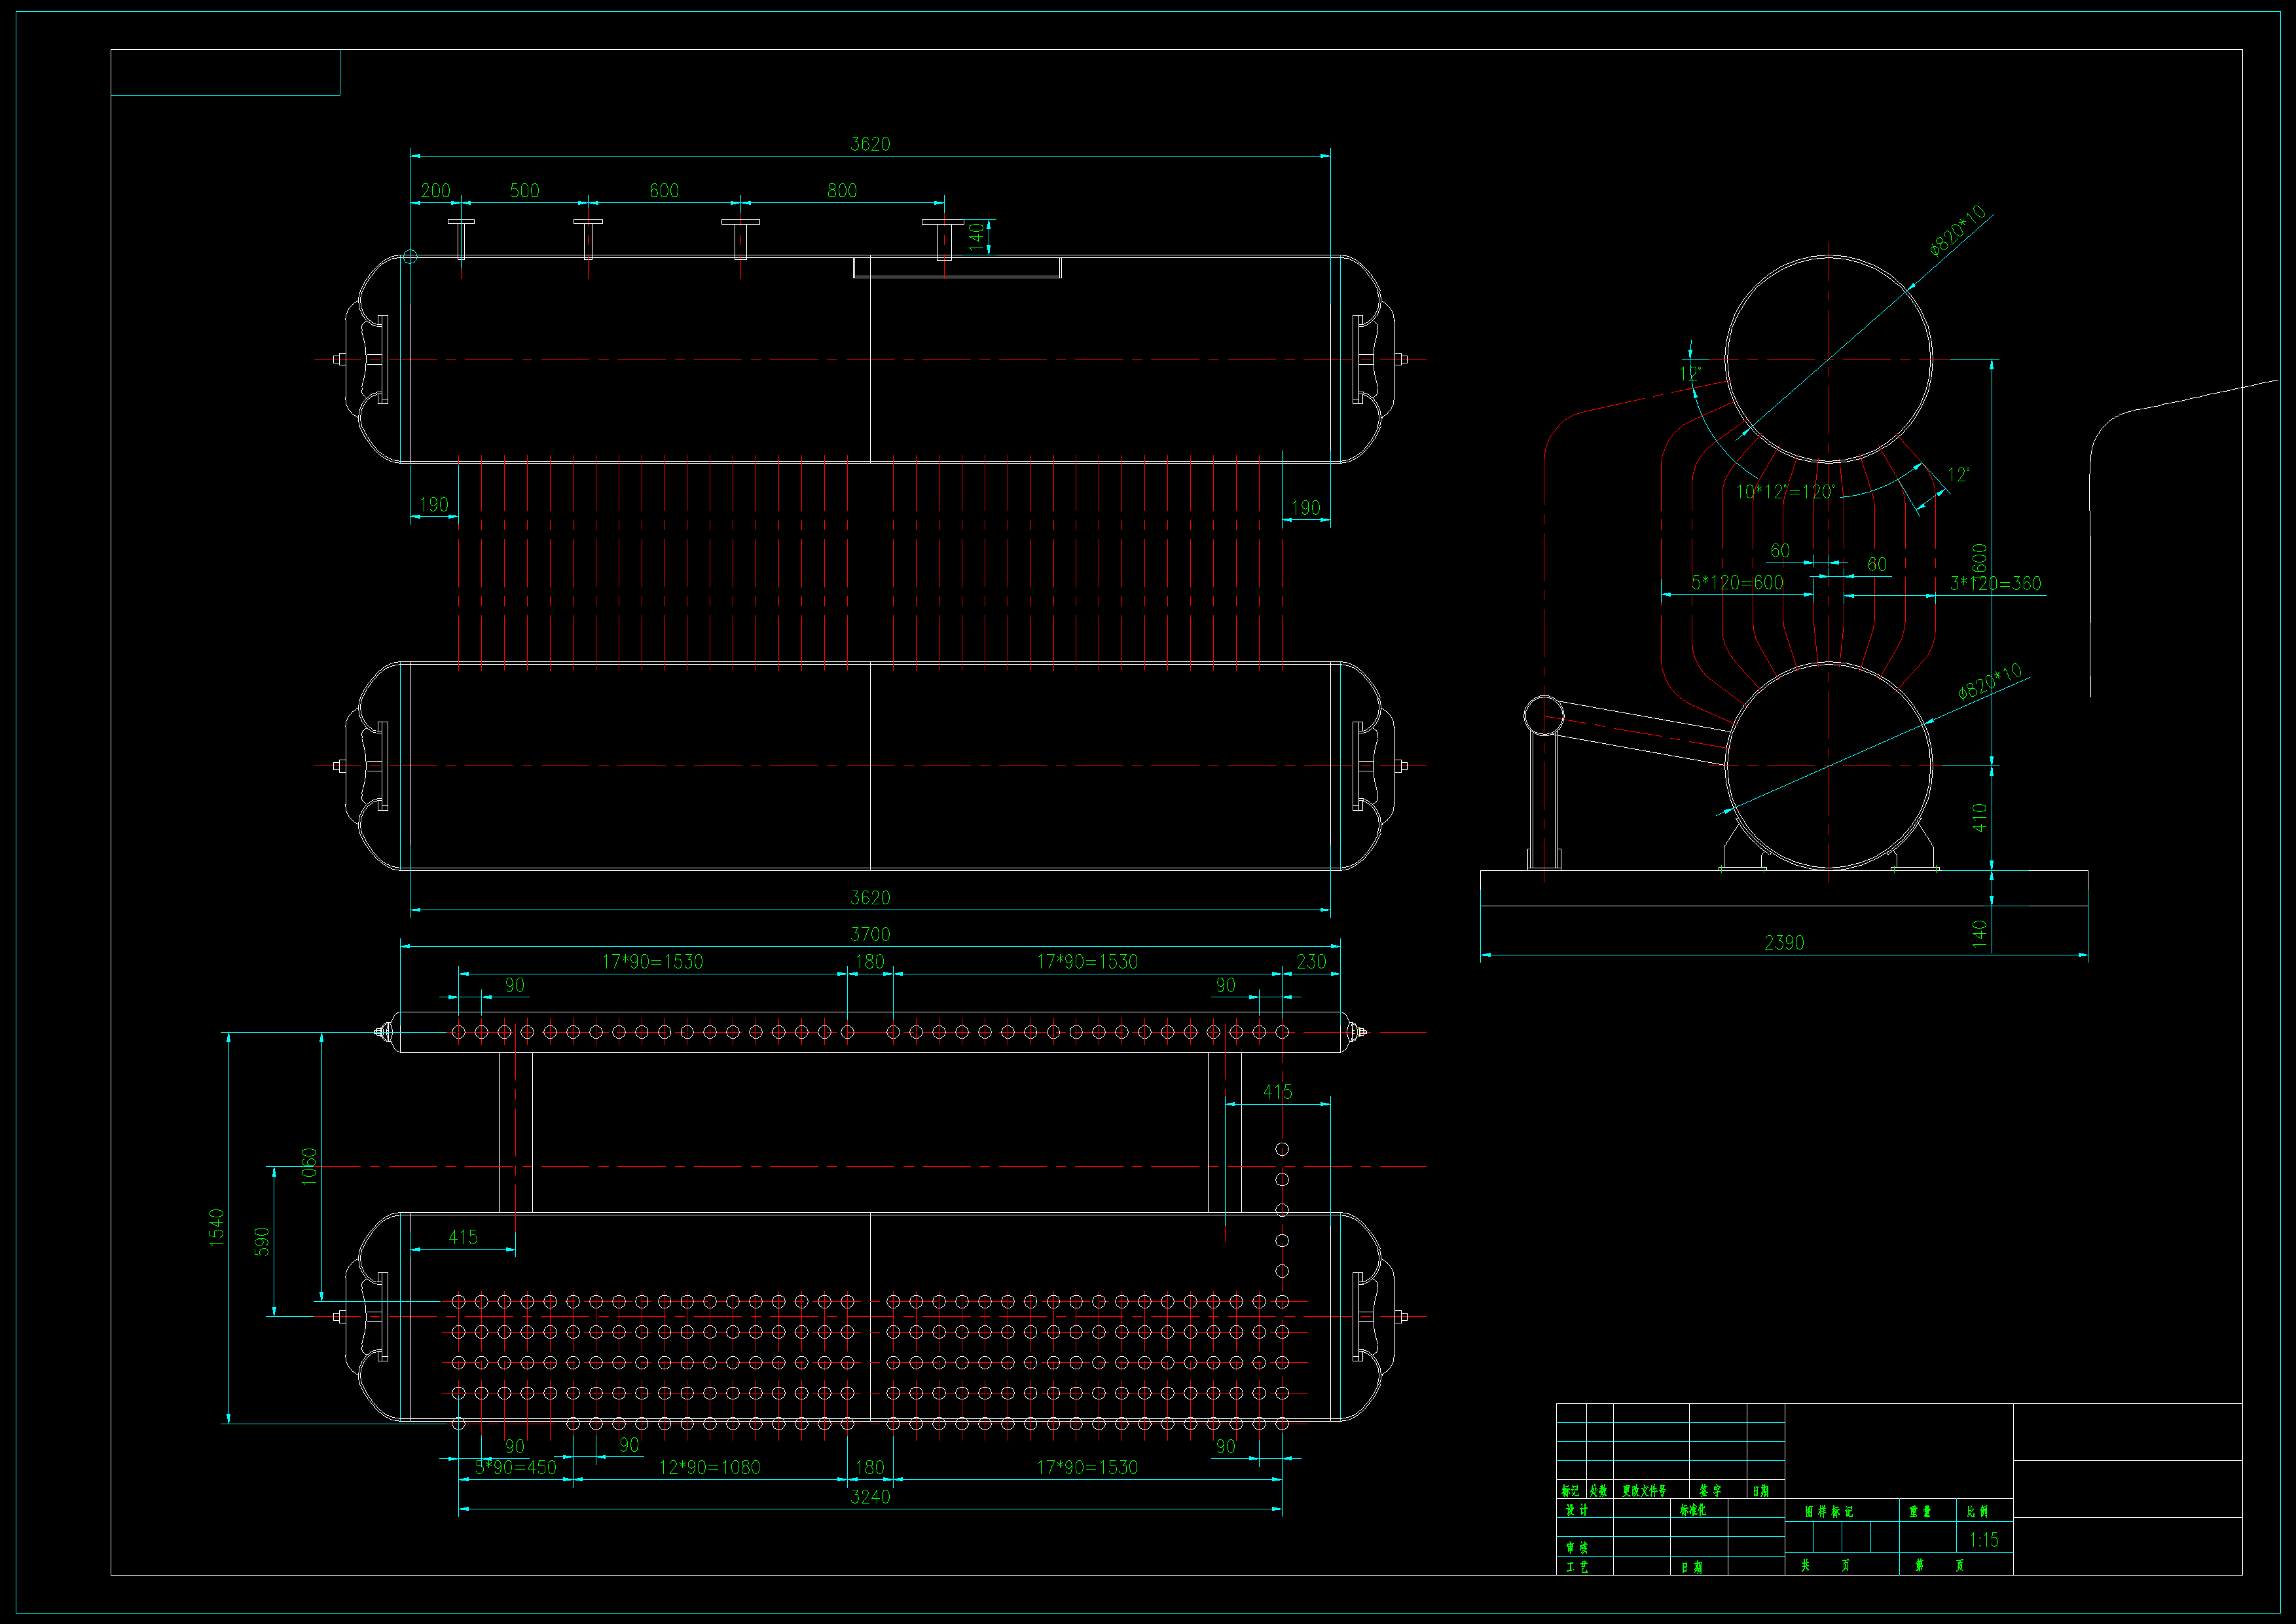Select the "10*12°=120°" angular dimension
This screenshot has height=1624, width=2296.
(1785, 491)
